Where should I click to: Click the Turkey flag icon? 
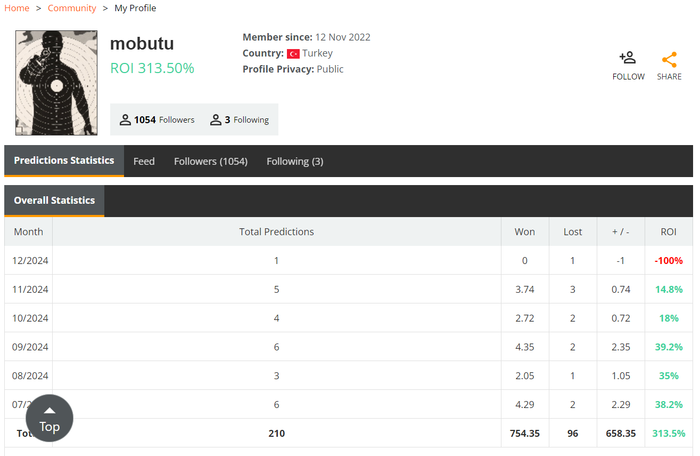coord(293,53)
